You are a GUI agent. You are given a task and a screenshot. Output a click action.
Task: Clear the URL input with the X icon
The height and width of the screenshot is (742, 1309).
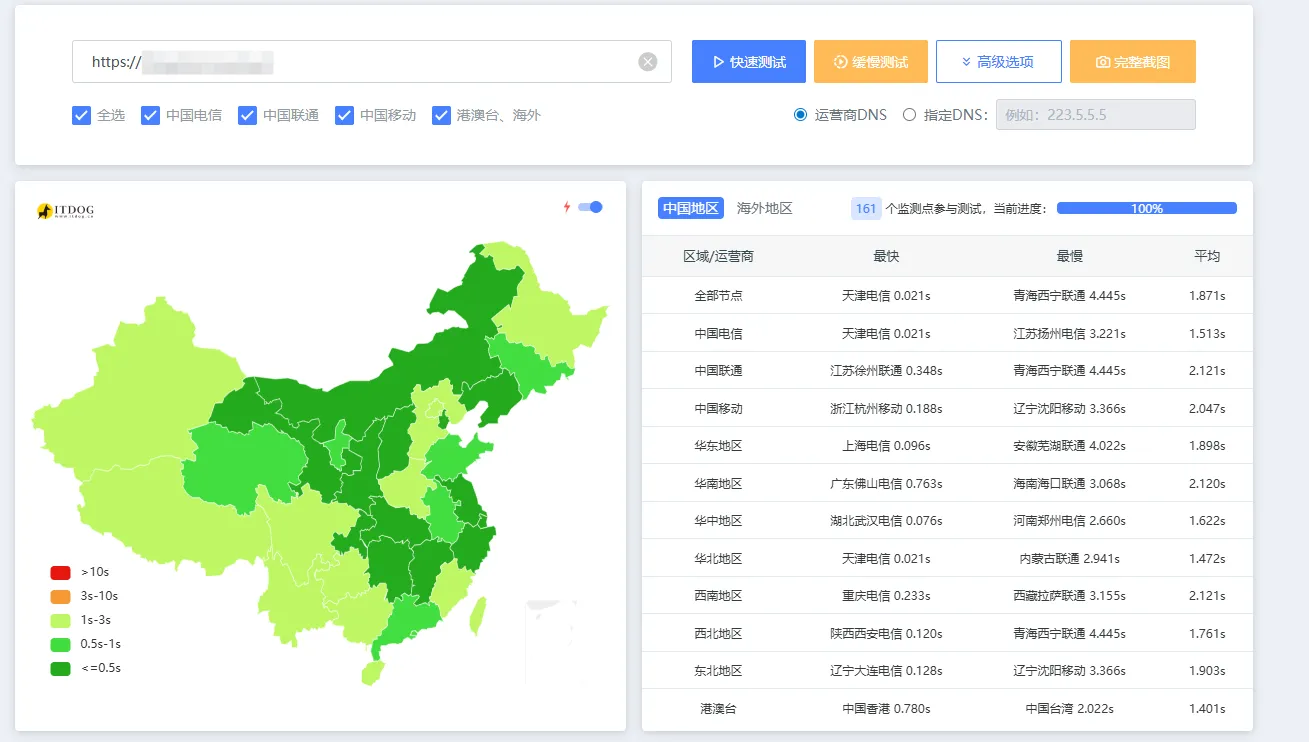pos(648,62)
